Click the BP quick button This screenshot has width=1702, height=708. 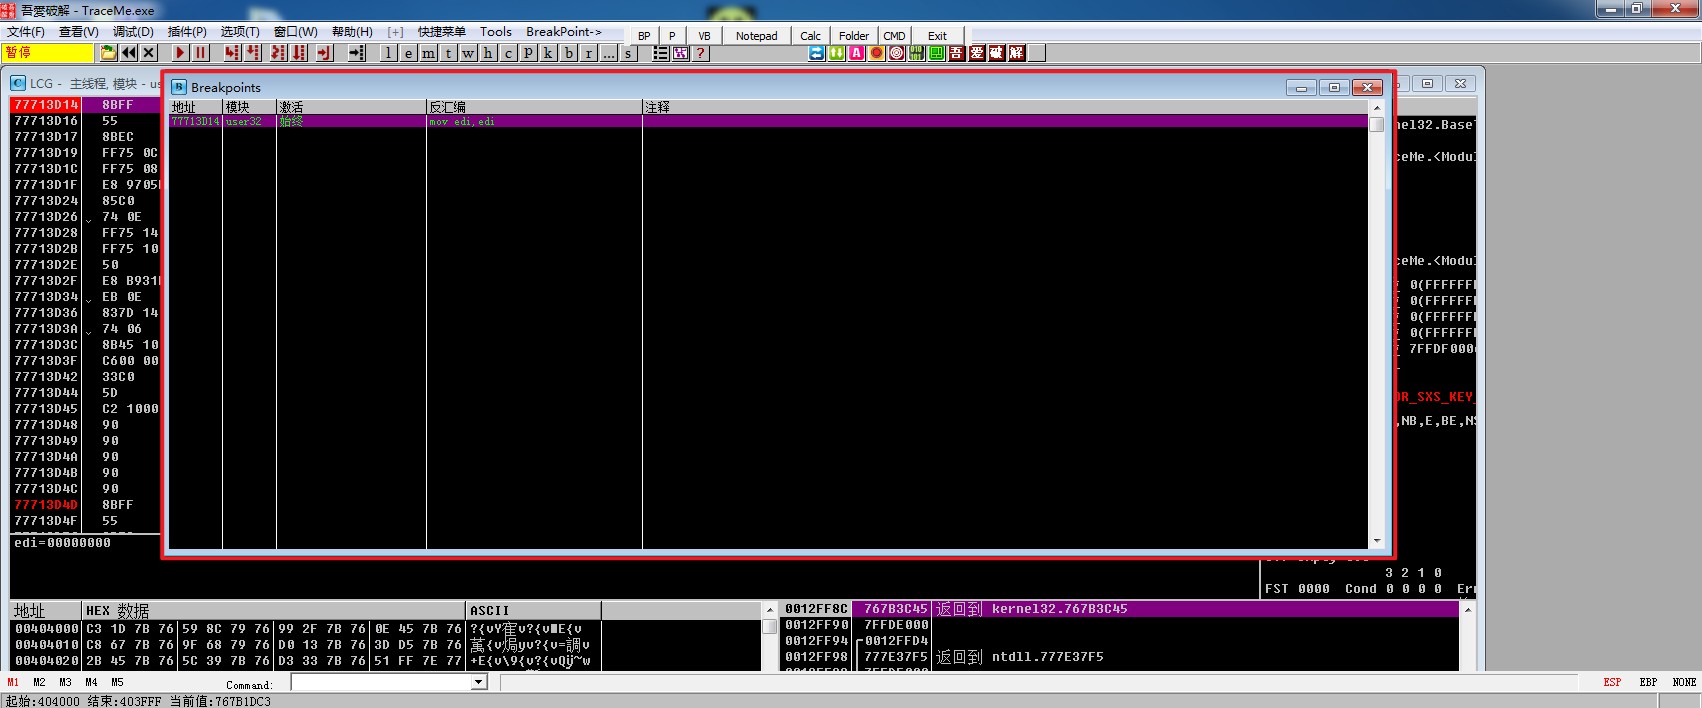644,36
